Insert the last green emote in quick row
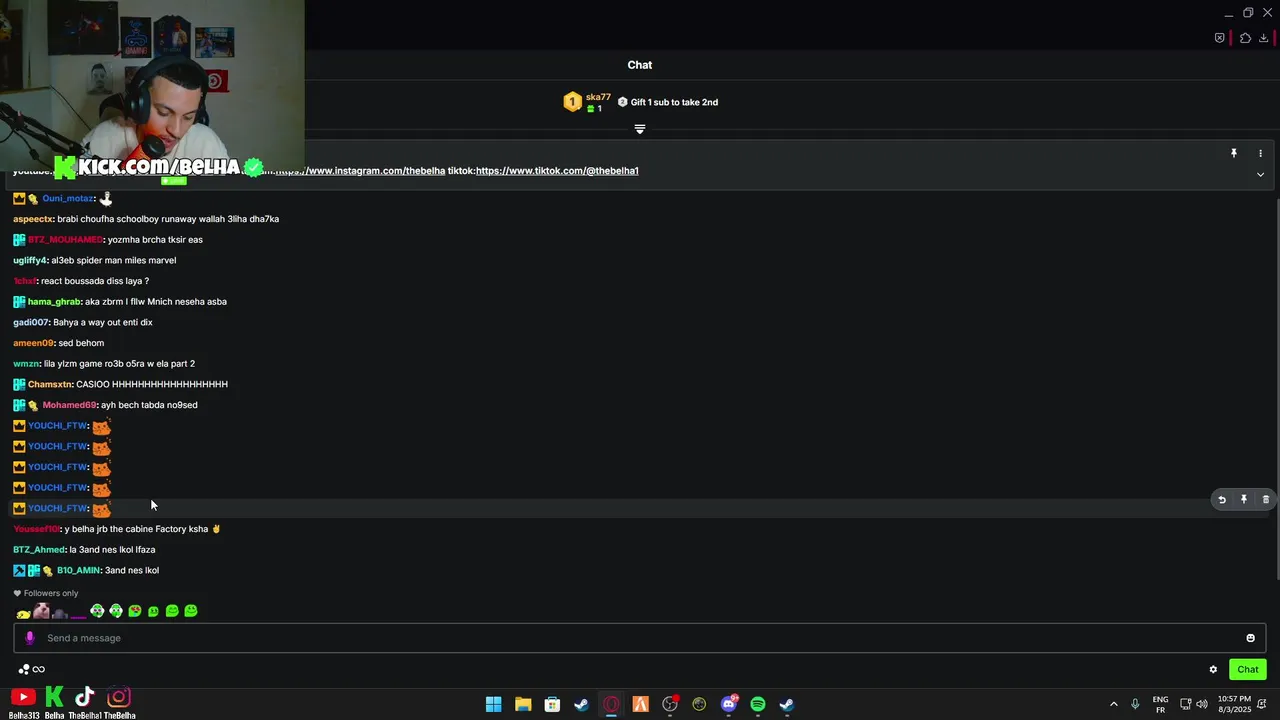Screen dimensions: 1280x720 click(x=191, y=611)
